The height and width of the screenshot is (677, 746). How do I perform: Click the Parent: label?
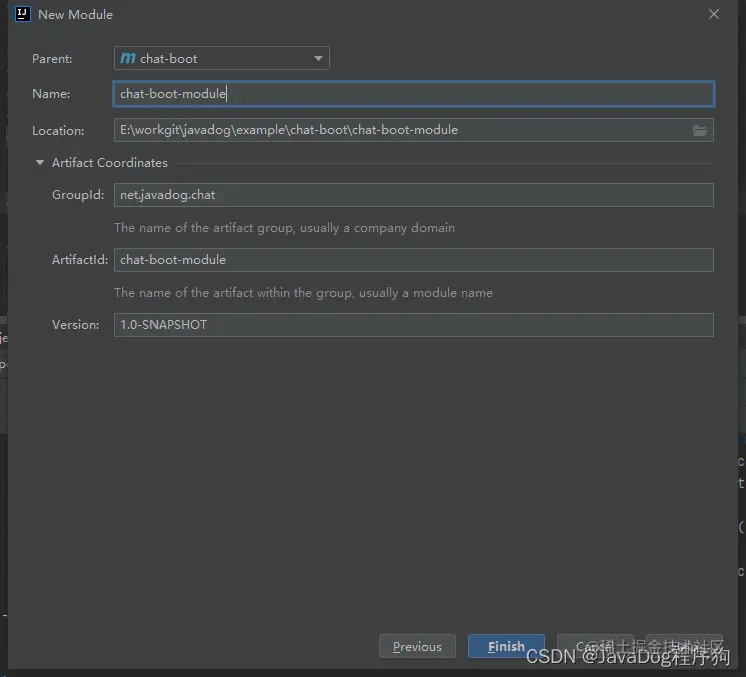[52, 59]
